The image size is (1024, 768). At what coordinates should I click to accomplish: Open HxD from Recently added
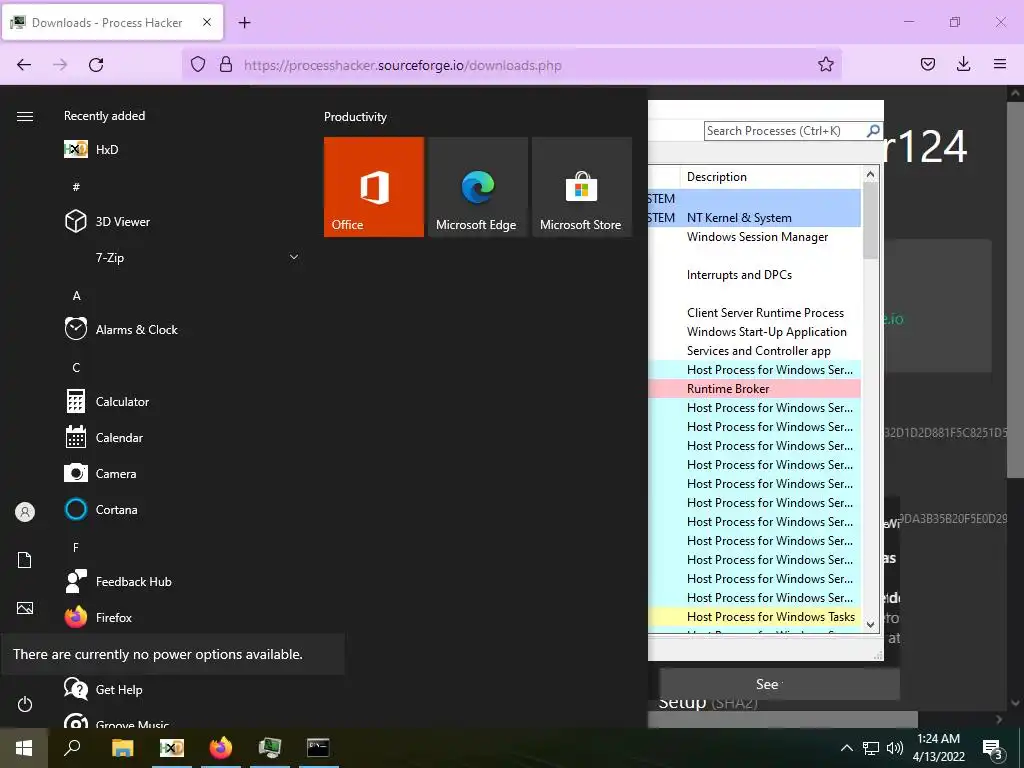tap(182, 150)
